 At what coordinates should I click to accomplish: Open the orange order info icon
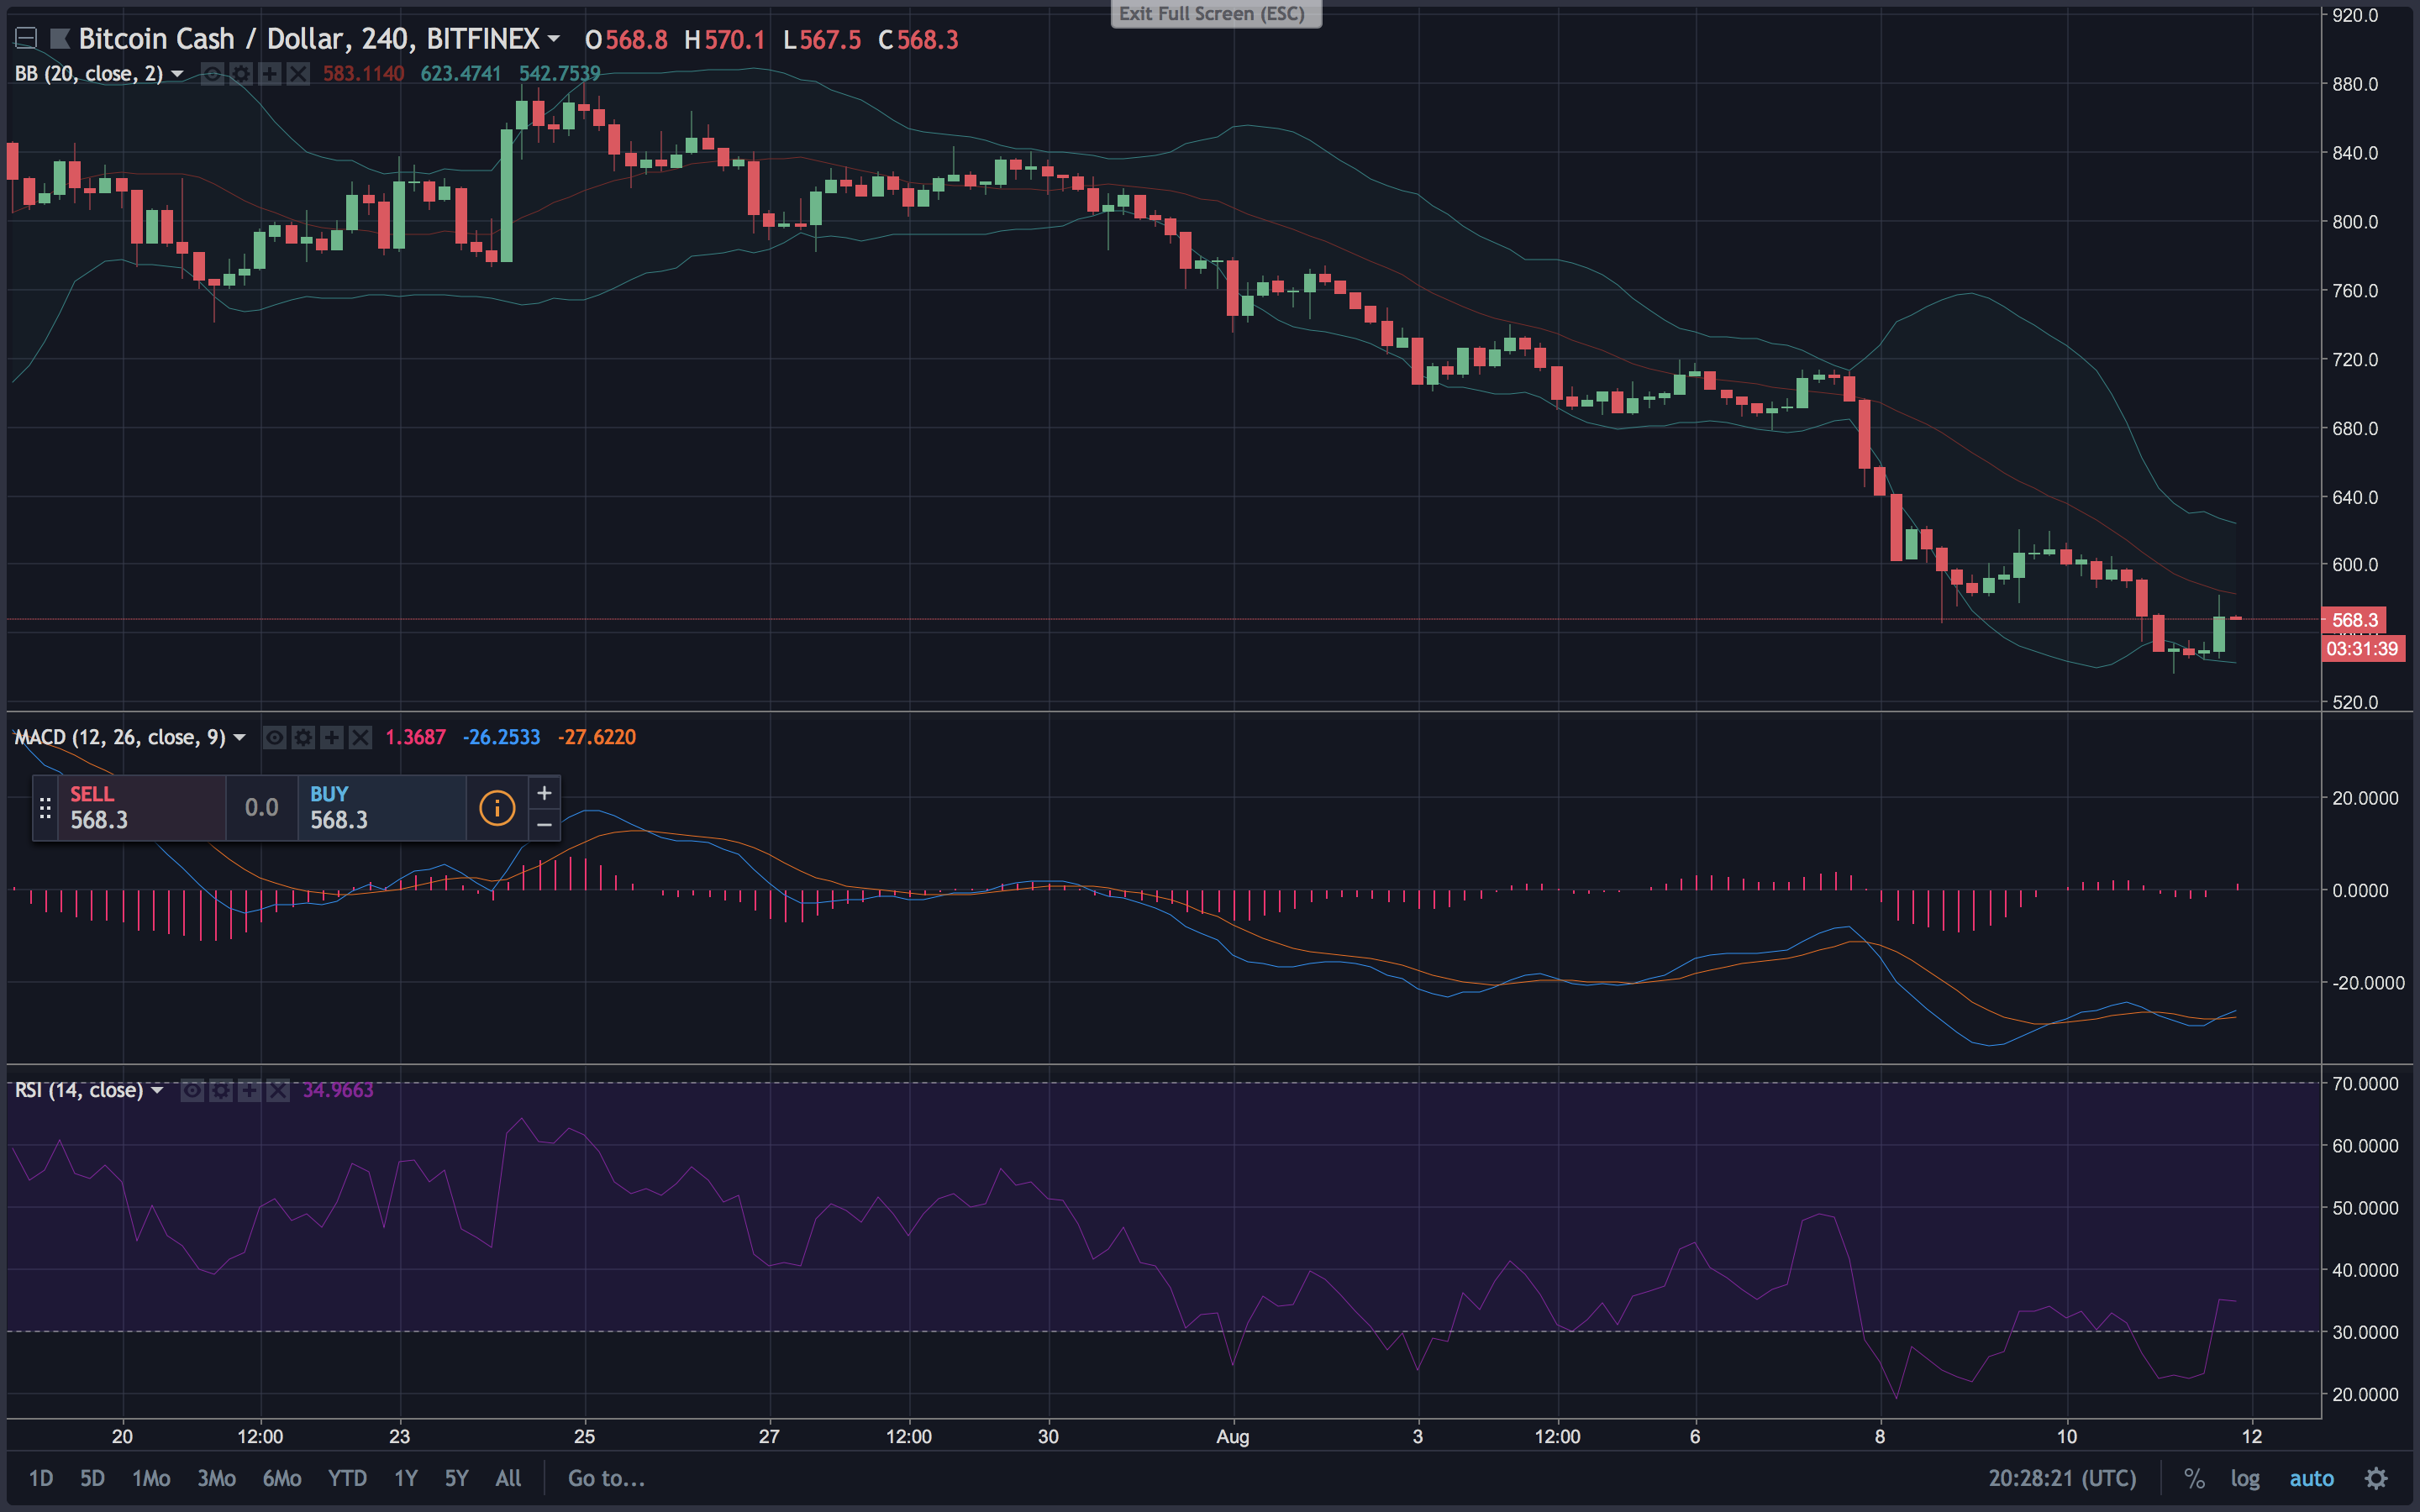point(497,808)
